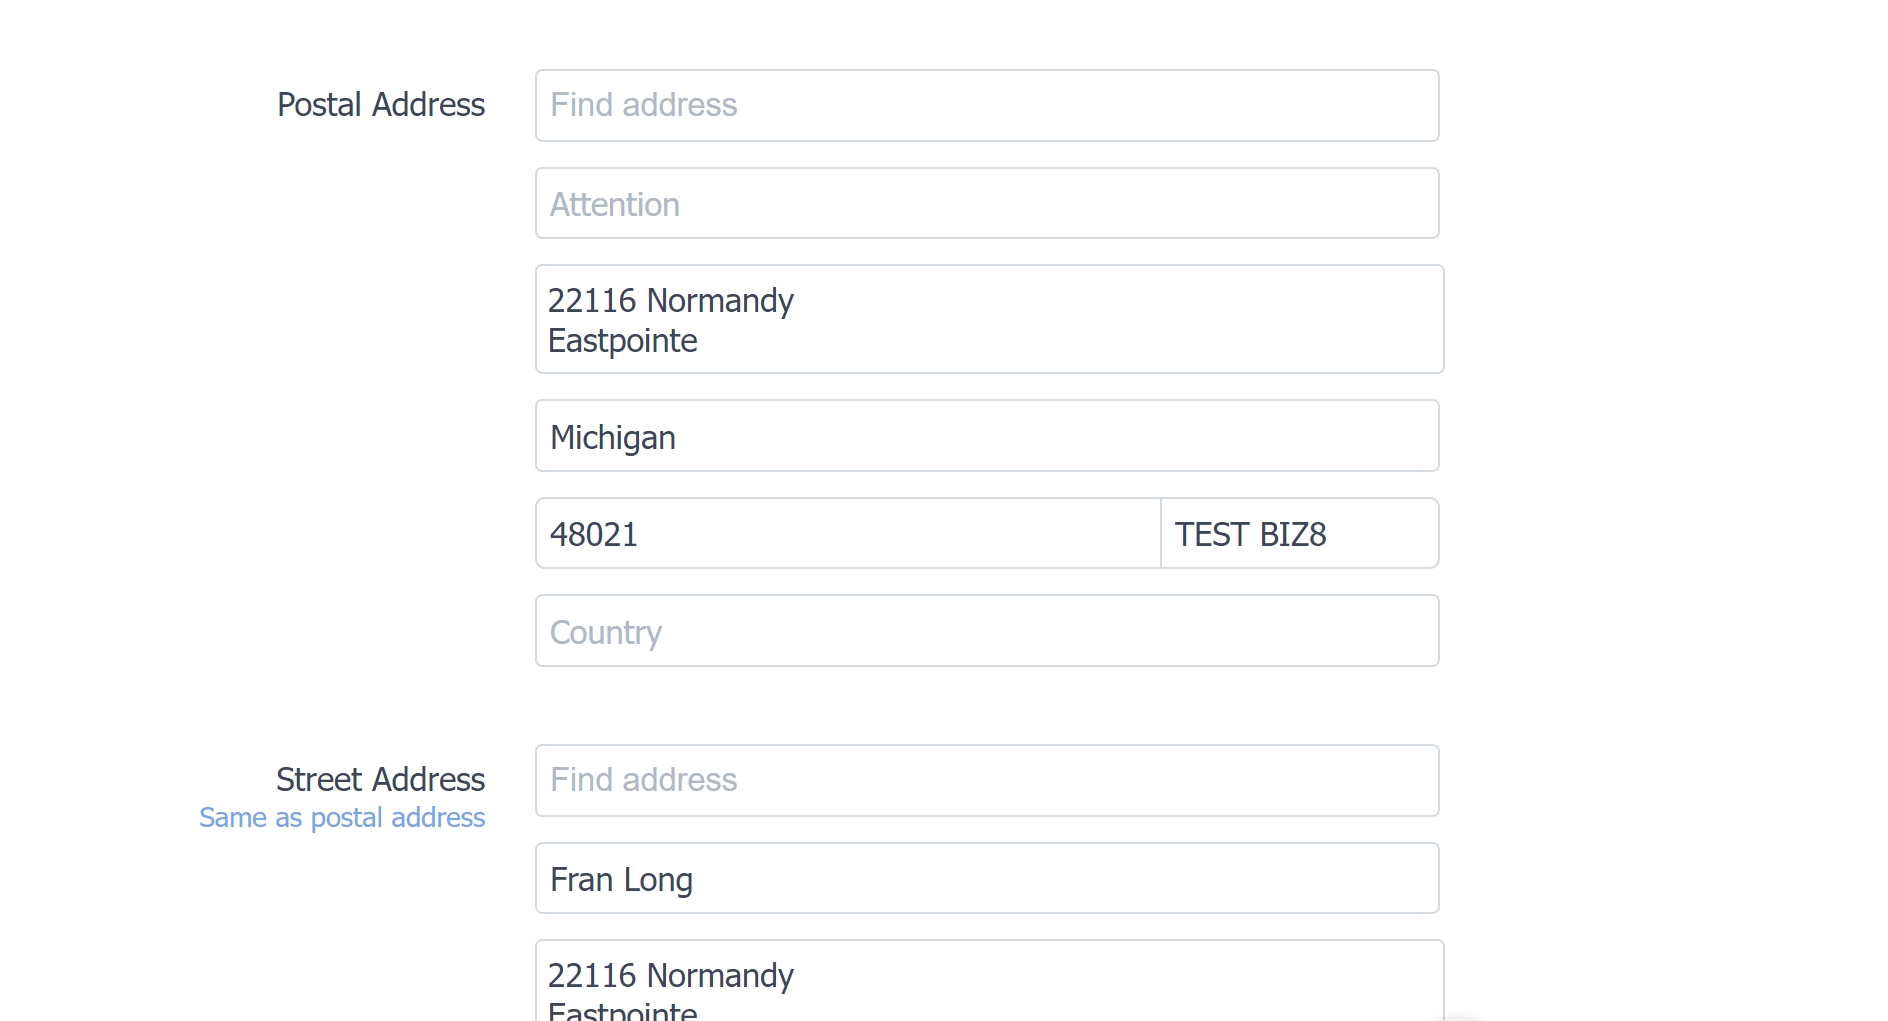Select the Fran Long attention field
Image resolution: width=1888 pixels, height=1021 pixels.
(987, 878)
